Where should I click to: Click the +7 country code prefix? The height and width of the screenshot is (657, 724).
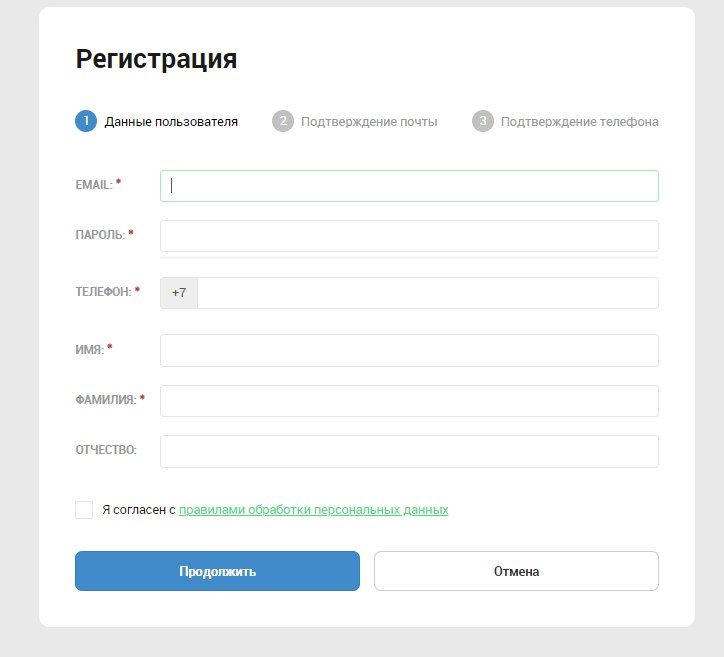tap(179, 293)
